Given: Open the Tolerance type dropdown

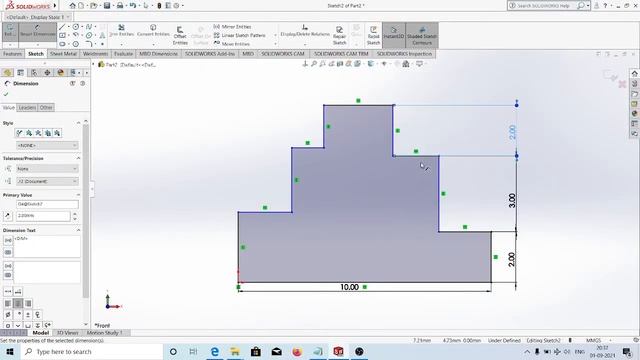Looking at the screenshot, I should tap(47, 169).
